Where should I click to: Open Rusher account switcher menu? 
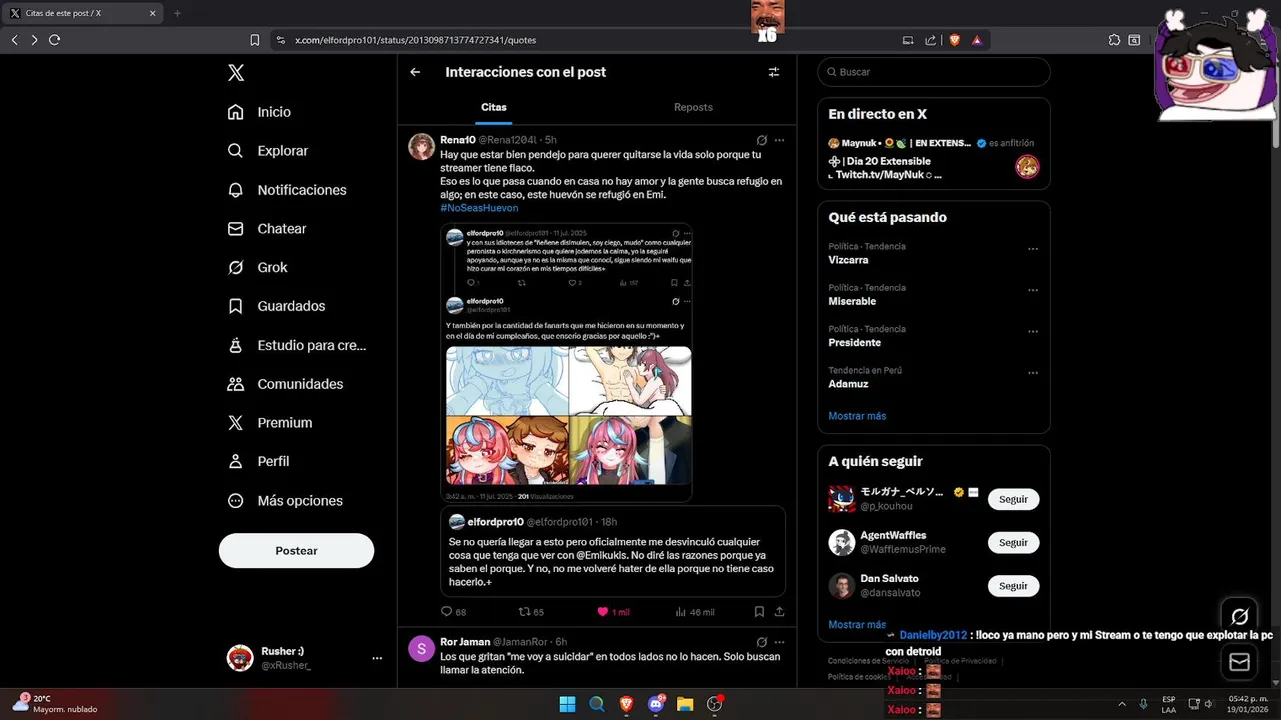304,658
